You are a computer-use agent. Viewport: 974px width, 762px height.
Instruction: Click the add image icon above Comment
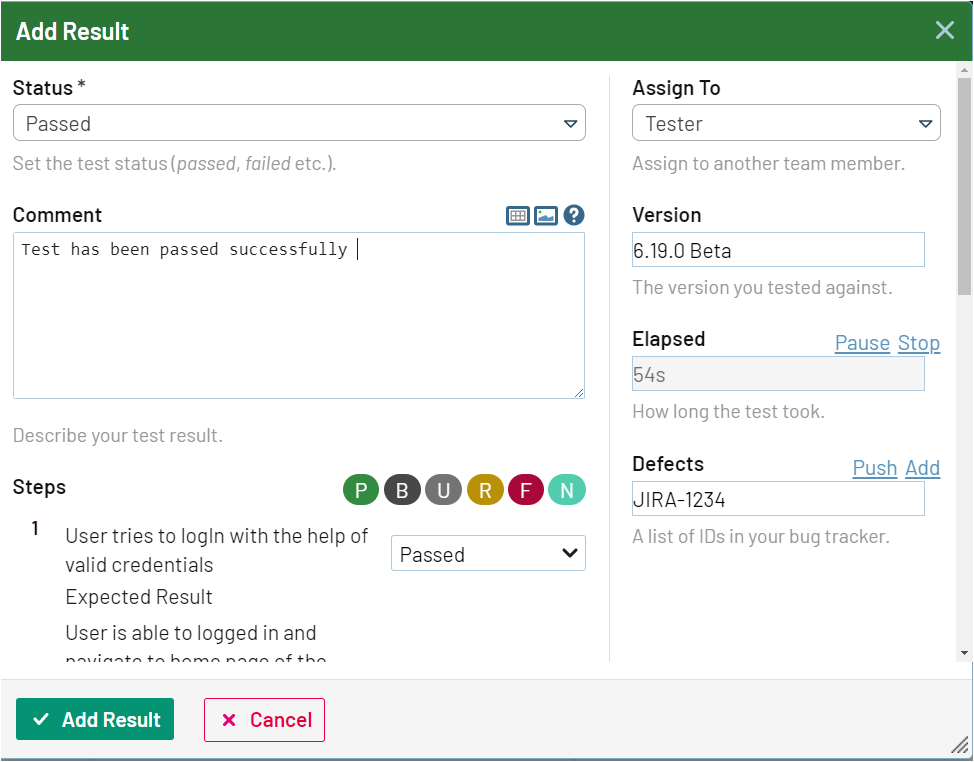(545, 215)
